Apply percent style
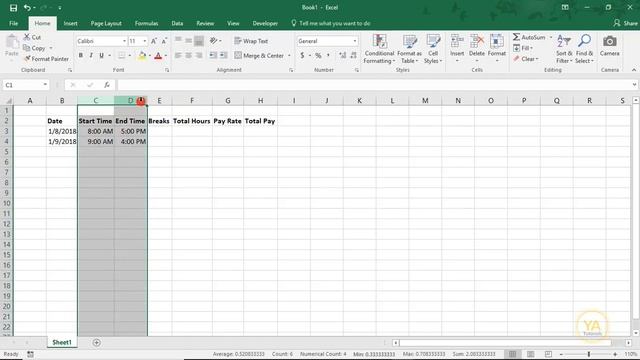Image resolution: width=640 pixels, height=360 pixels. (318, 55)
